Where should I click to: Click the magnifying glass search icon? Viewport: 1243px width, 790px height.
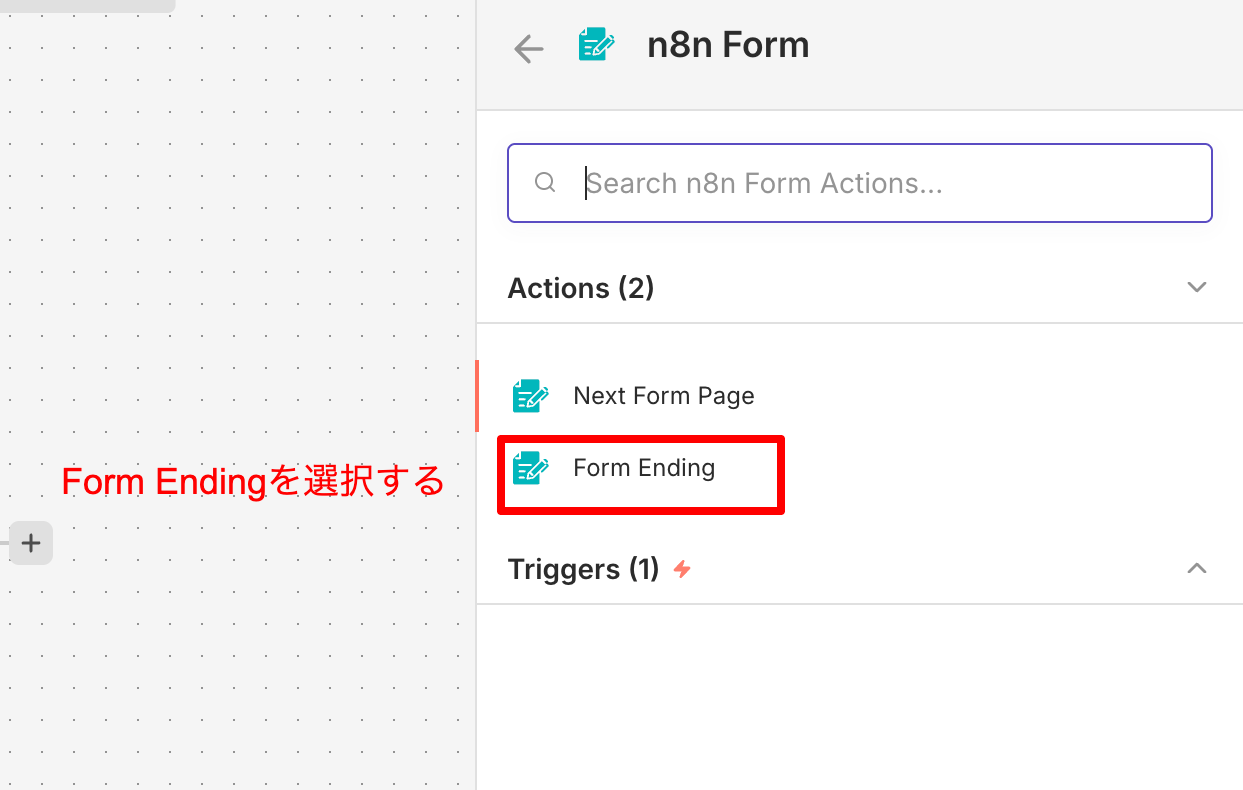tap(545, 182)
